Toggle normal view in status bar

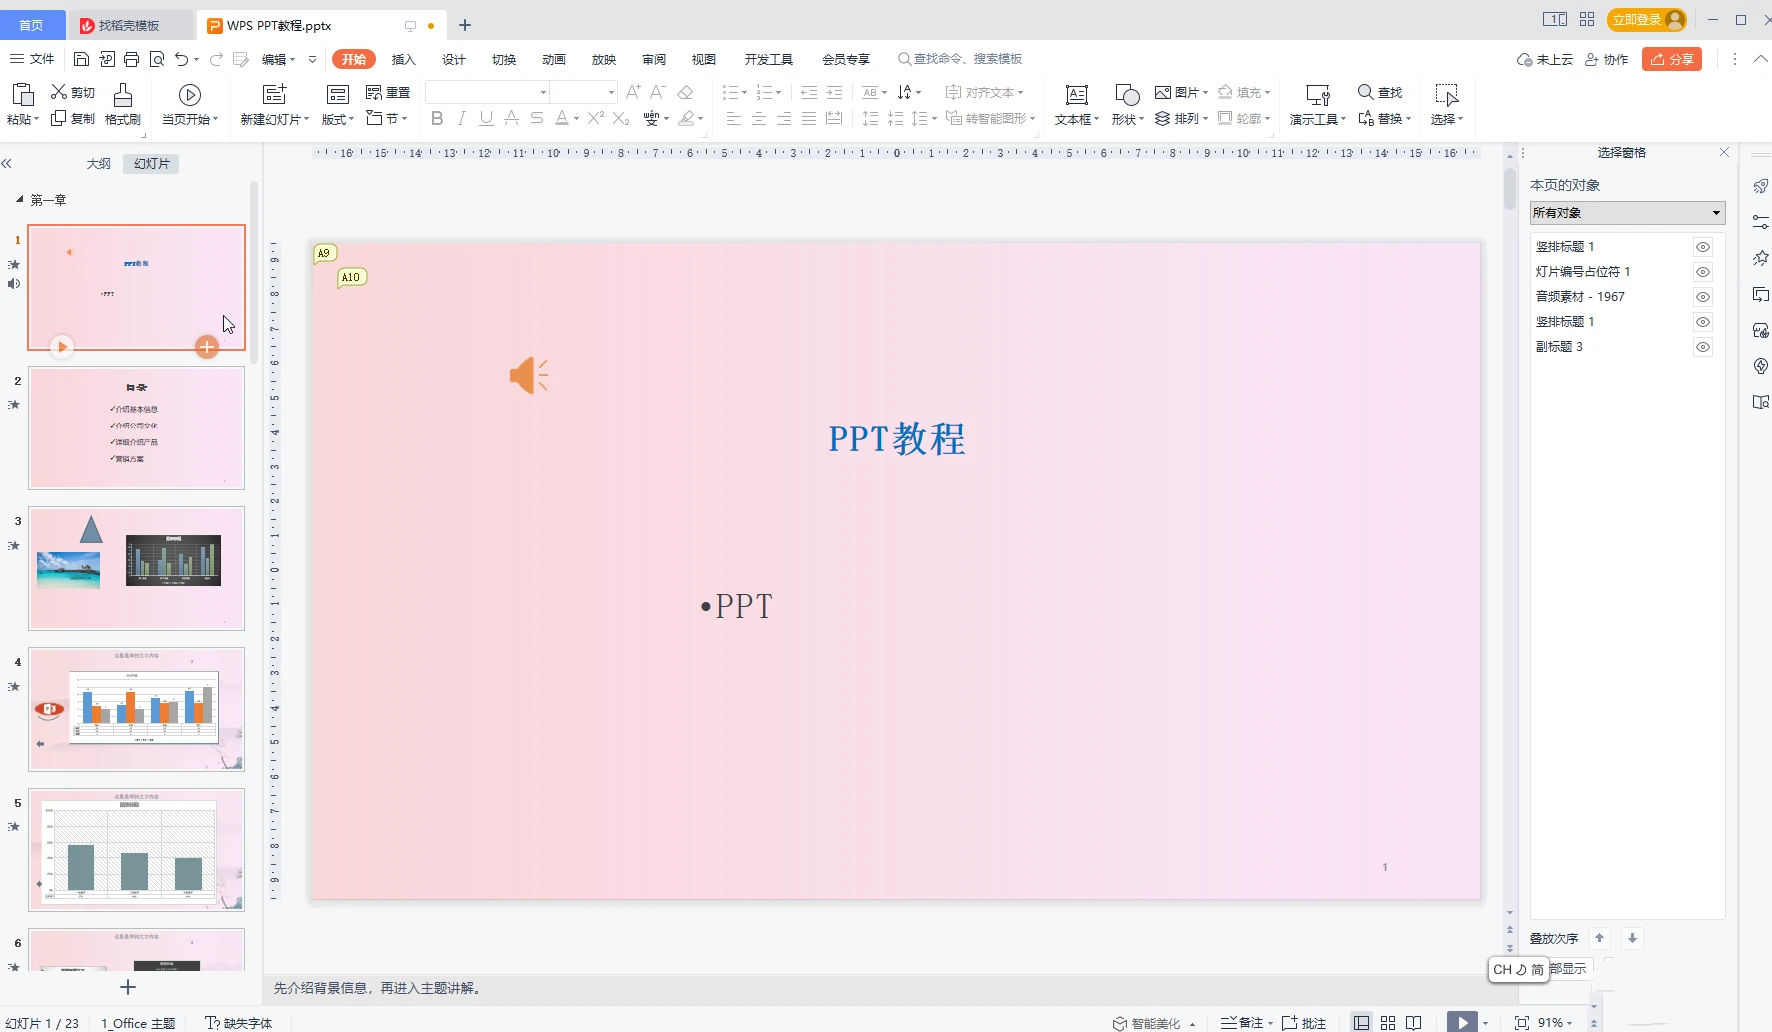(x=1361, y=1023)
